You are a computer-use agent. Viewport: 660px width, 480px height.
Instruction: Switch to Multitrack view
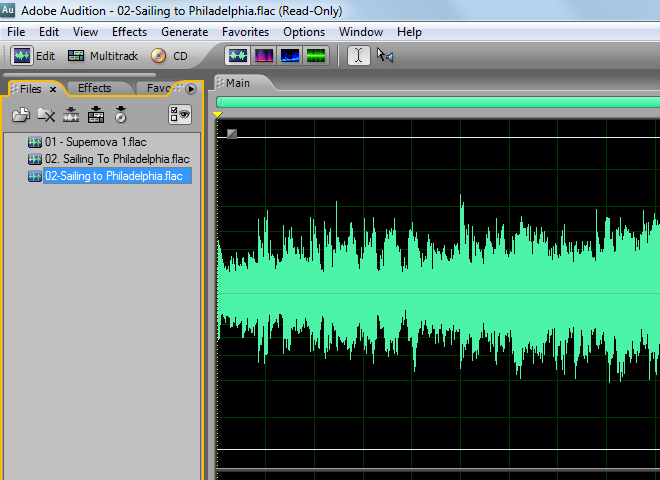click(x=103, y=56)
